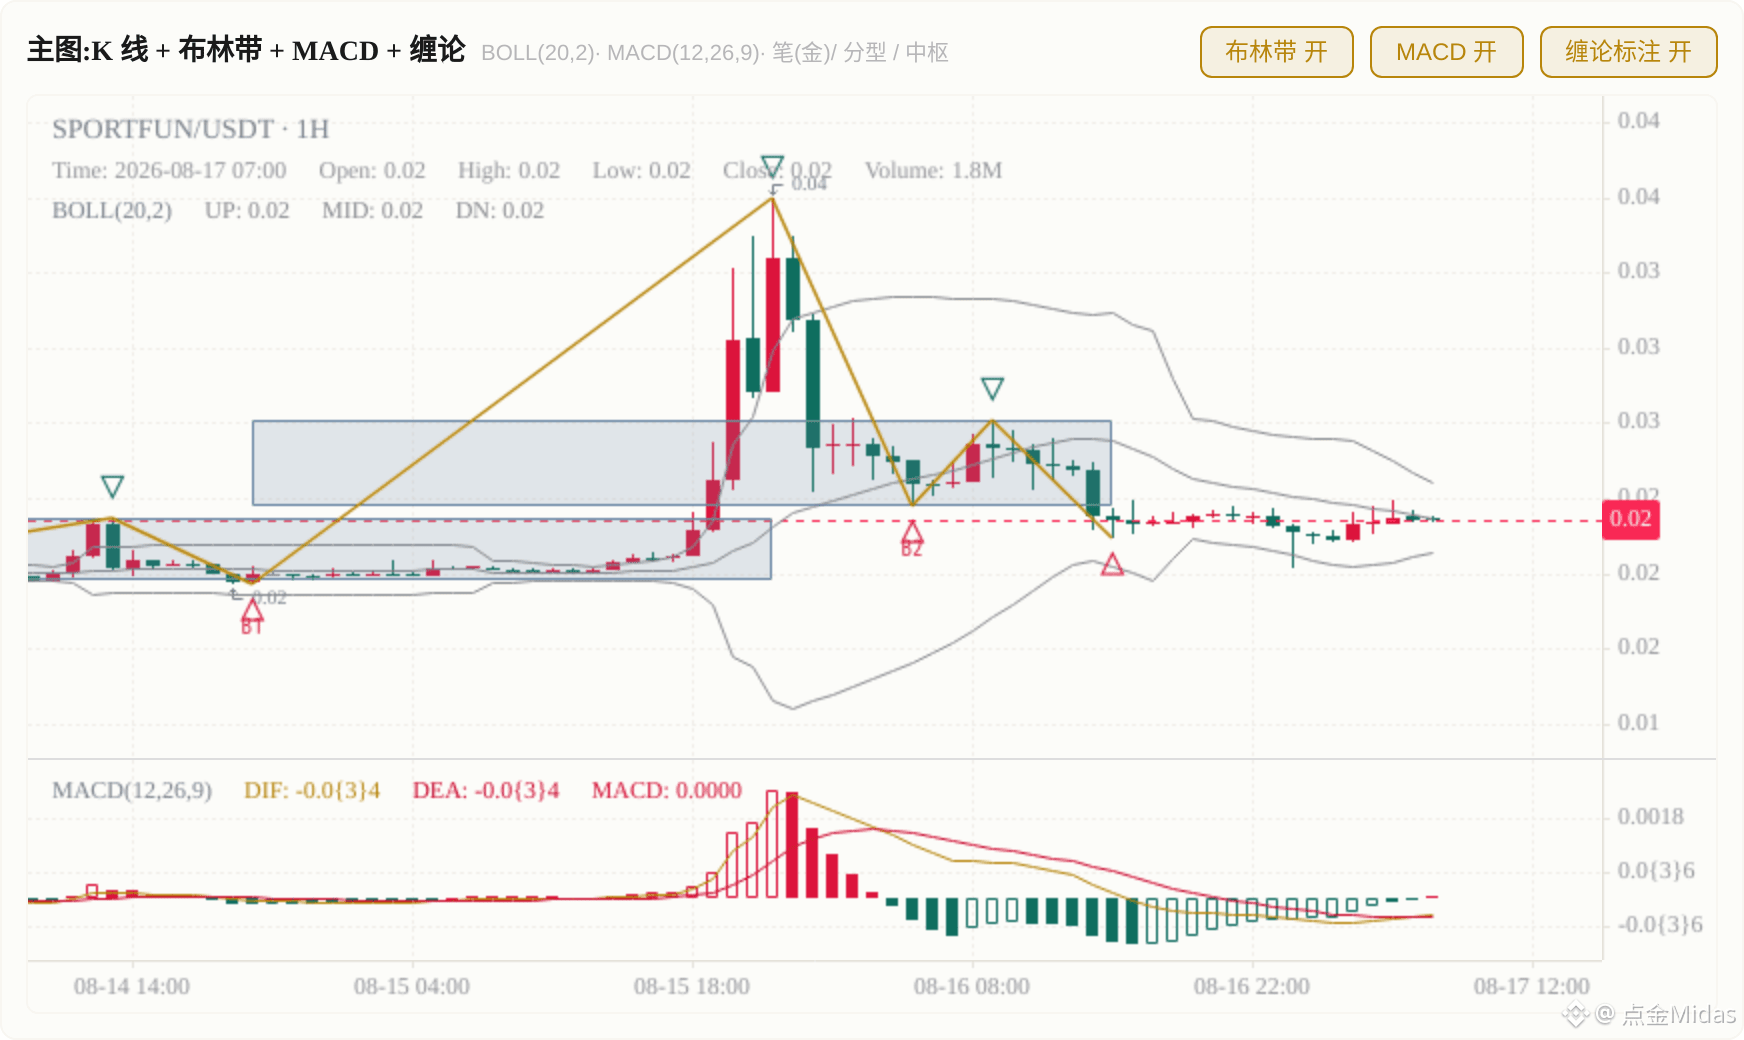Click the DIF value in MACD panel

(x=312, y=790)
